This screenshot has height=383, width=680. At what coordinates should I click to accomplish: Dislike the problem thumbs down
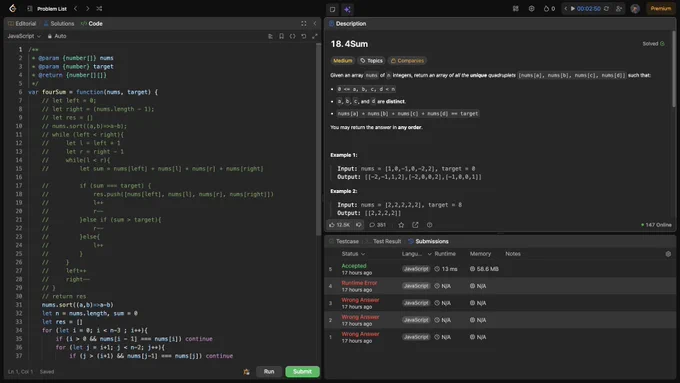[x=359, y=225]
